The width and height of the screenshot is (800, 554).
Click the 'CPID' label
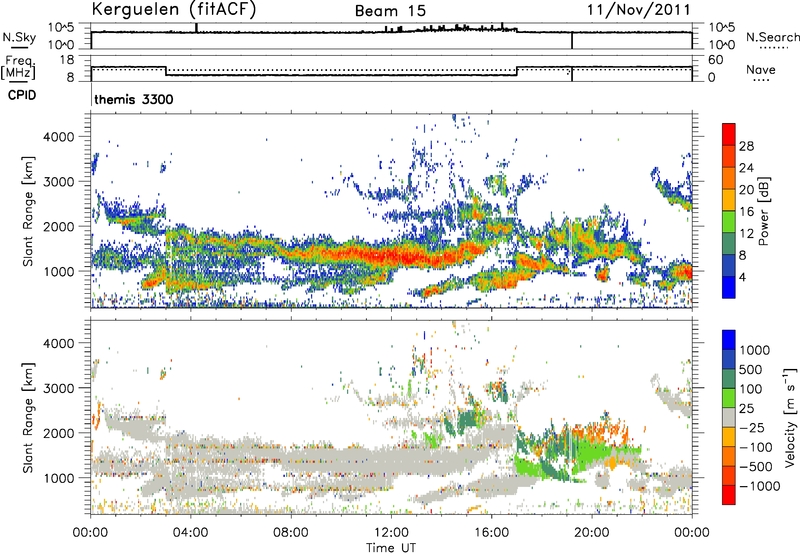pyautogui.click(x=22, y=95)
